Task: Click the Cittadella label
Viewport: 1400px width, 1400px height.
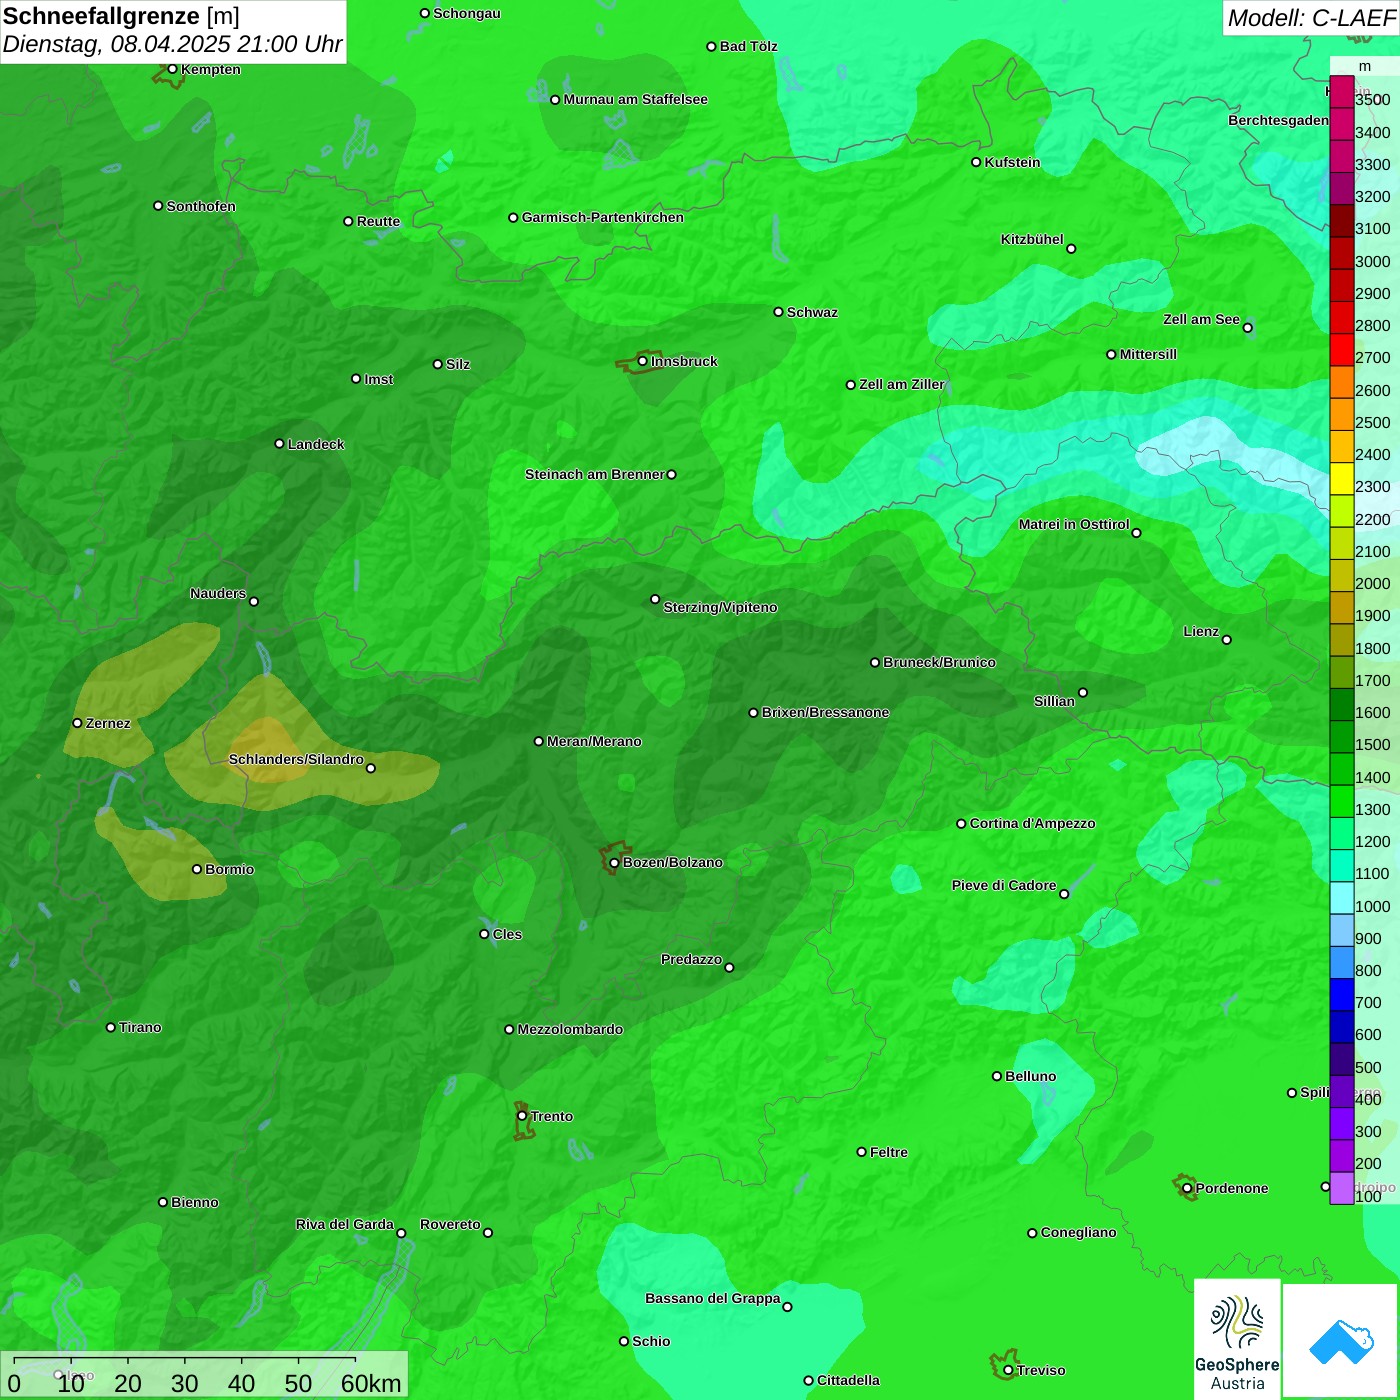Action: (848, 1380)
